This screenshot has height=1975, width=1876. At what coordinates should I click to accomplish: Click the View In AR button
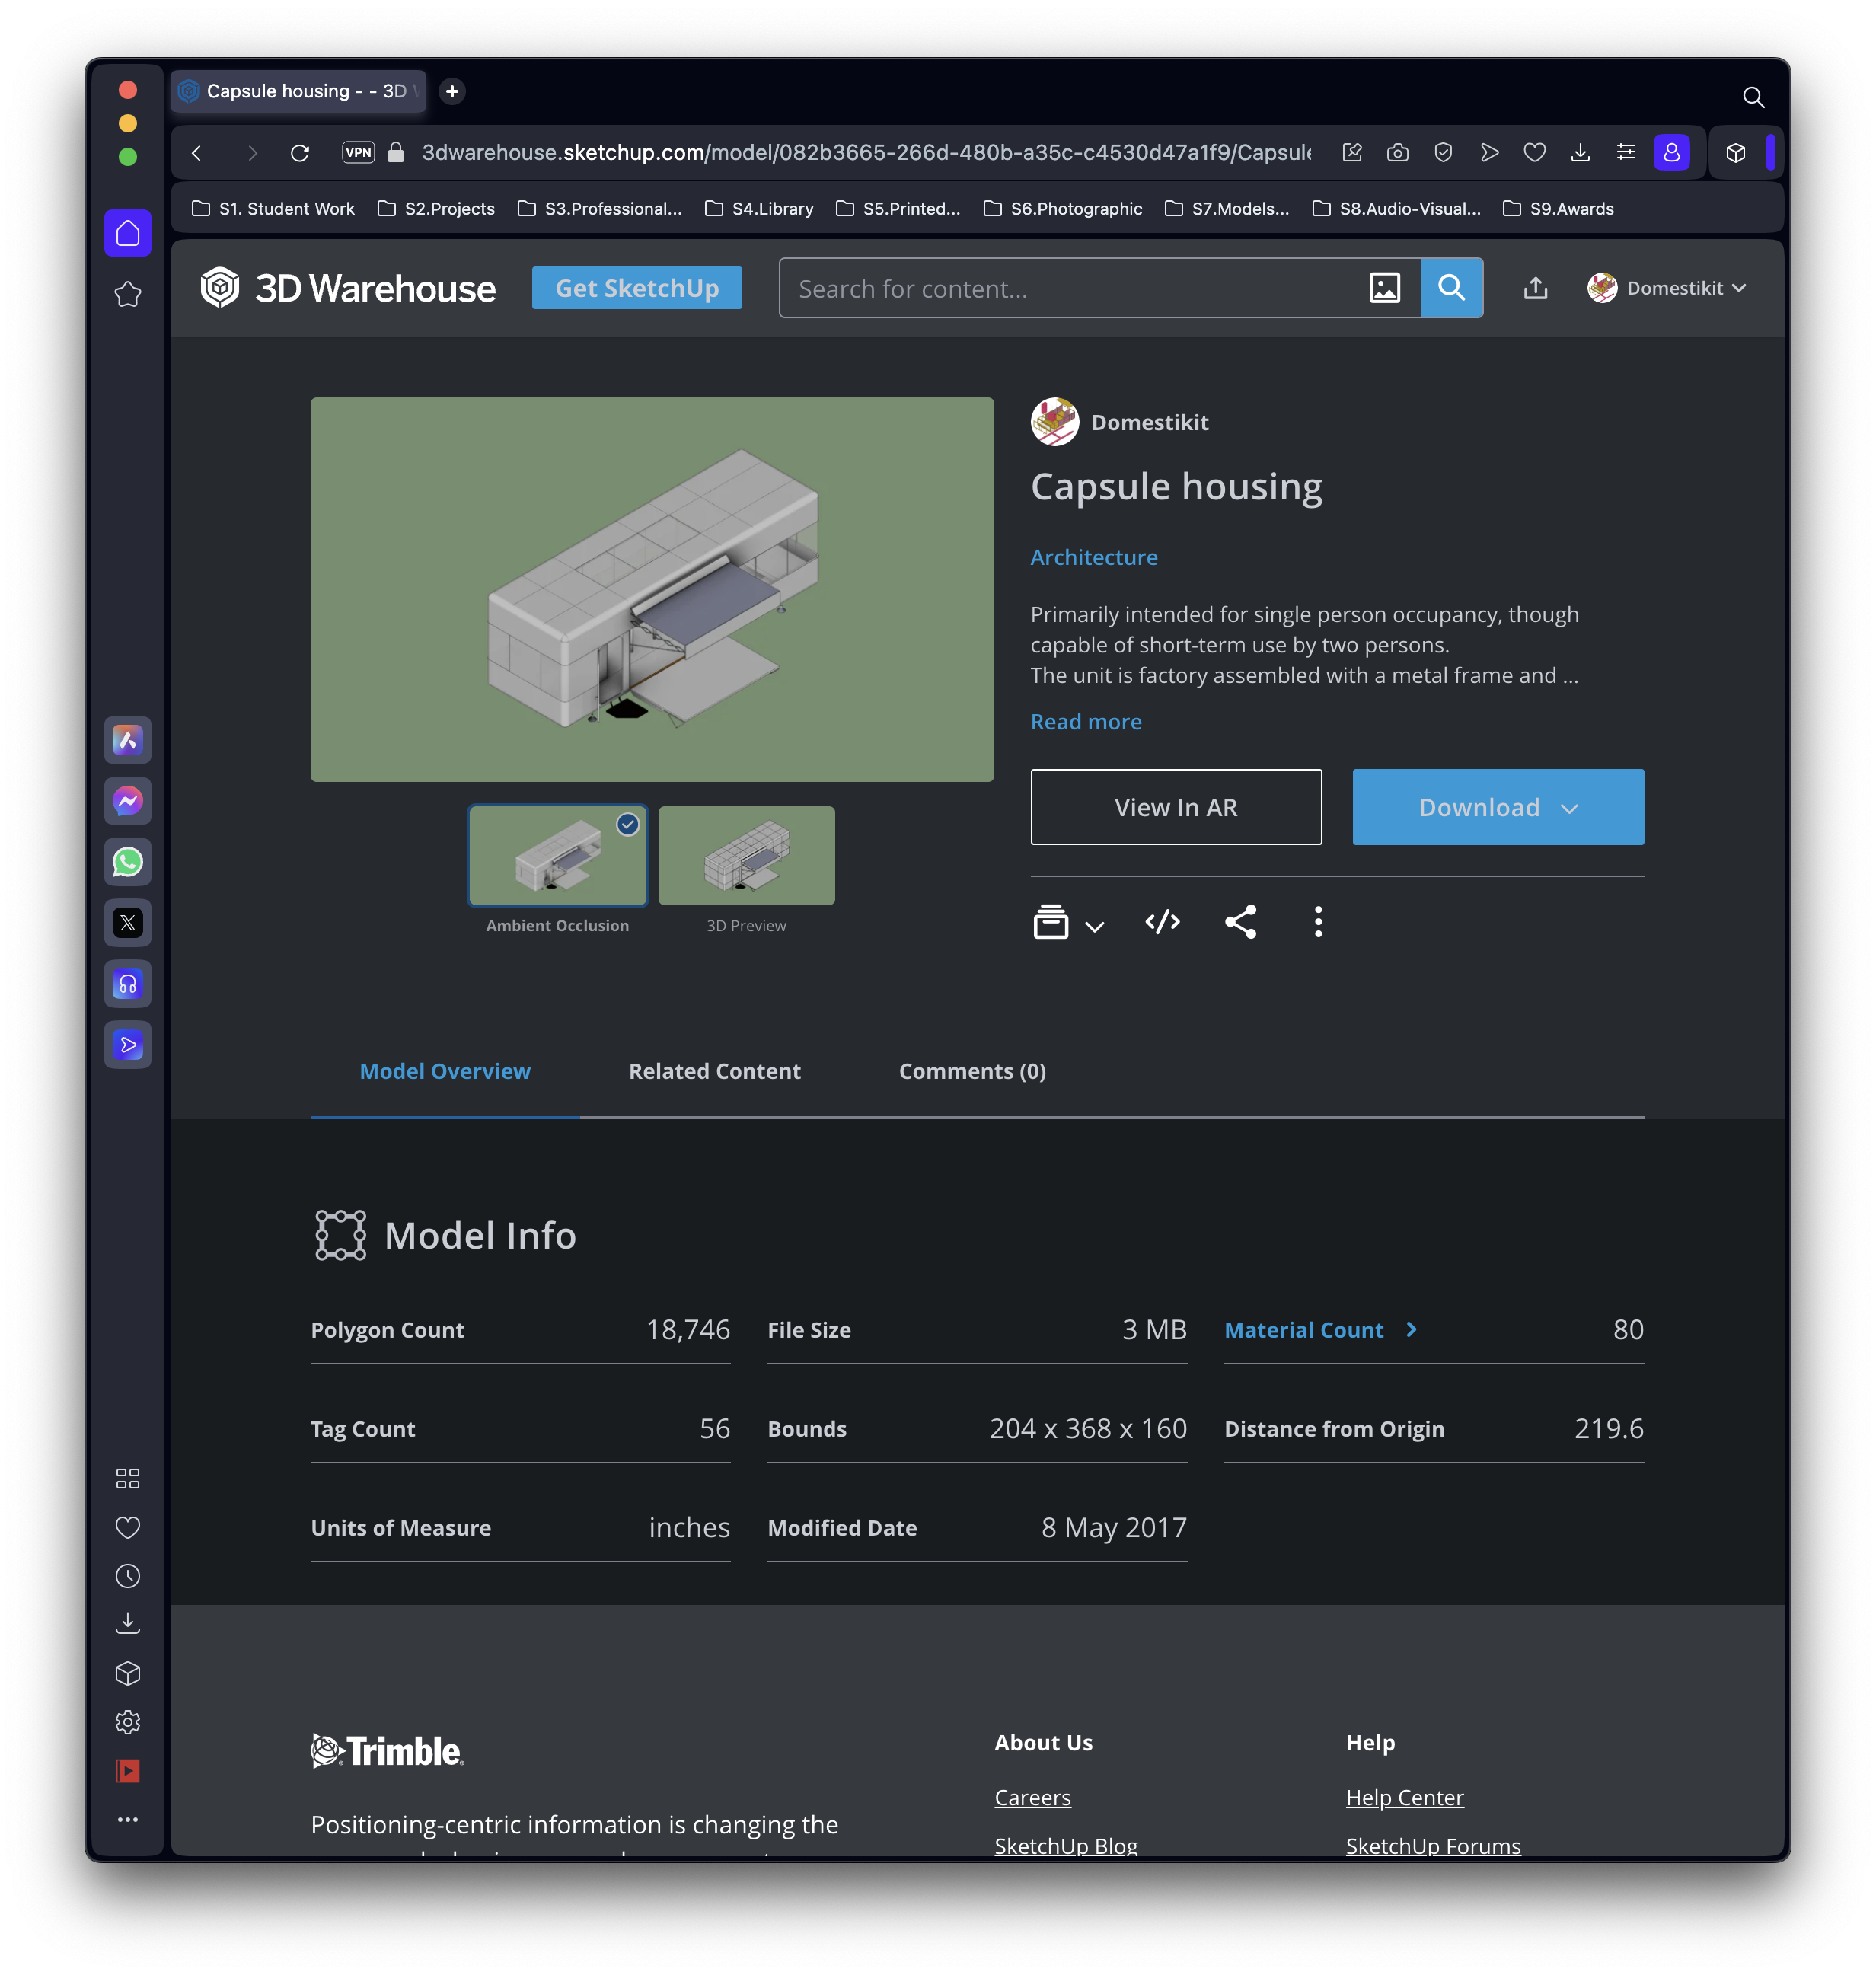pyautogui.click(x=1176, y=807)
